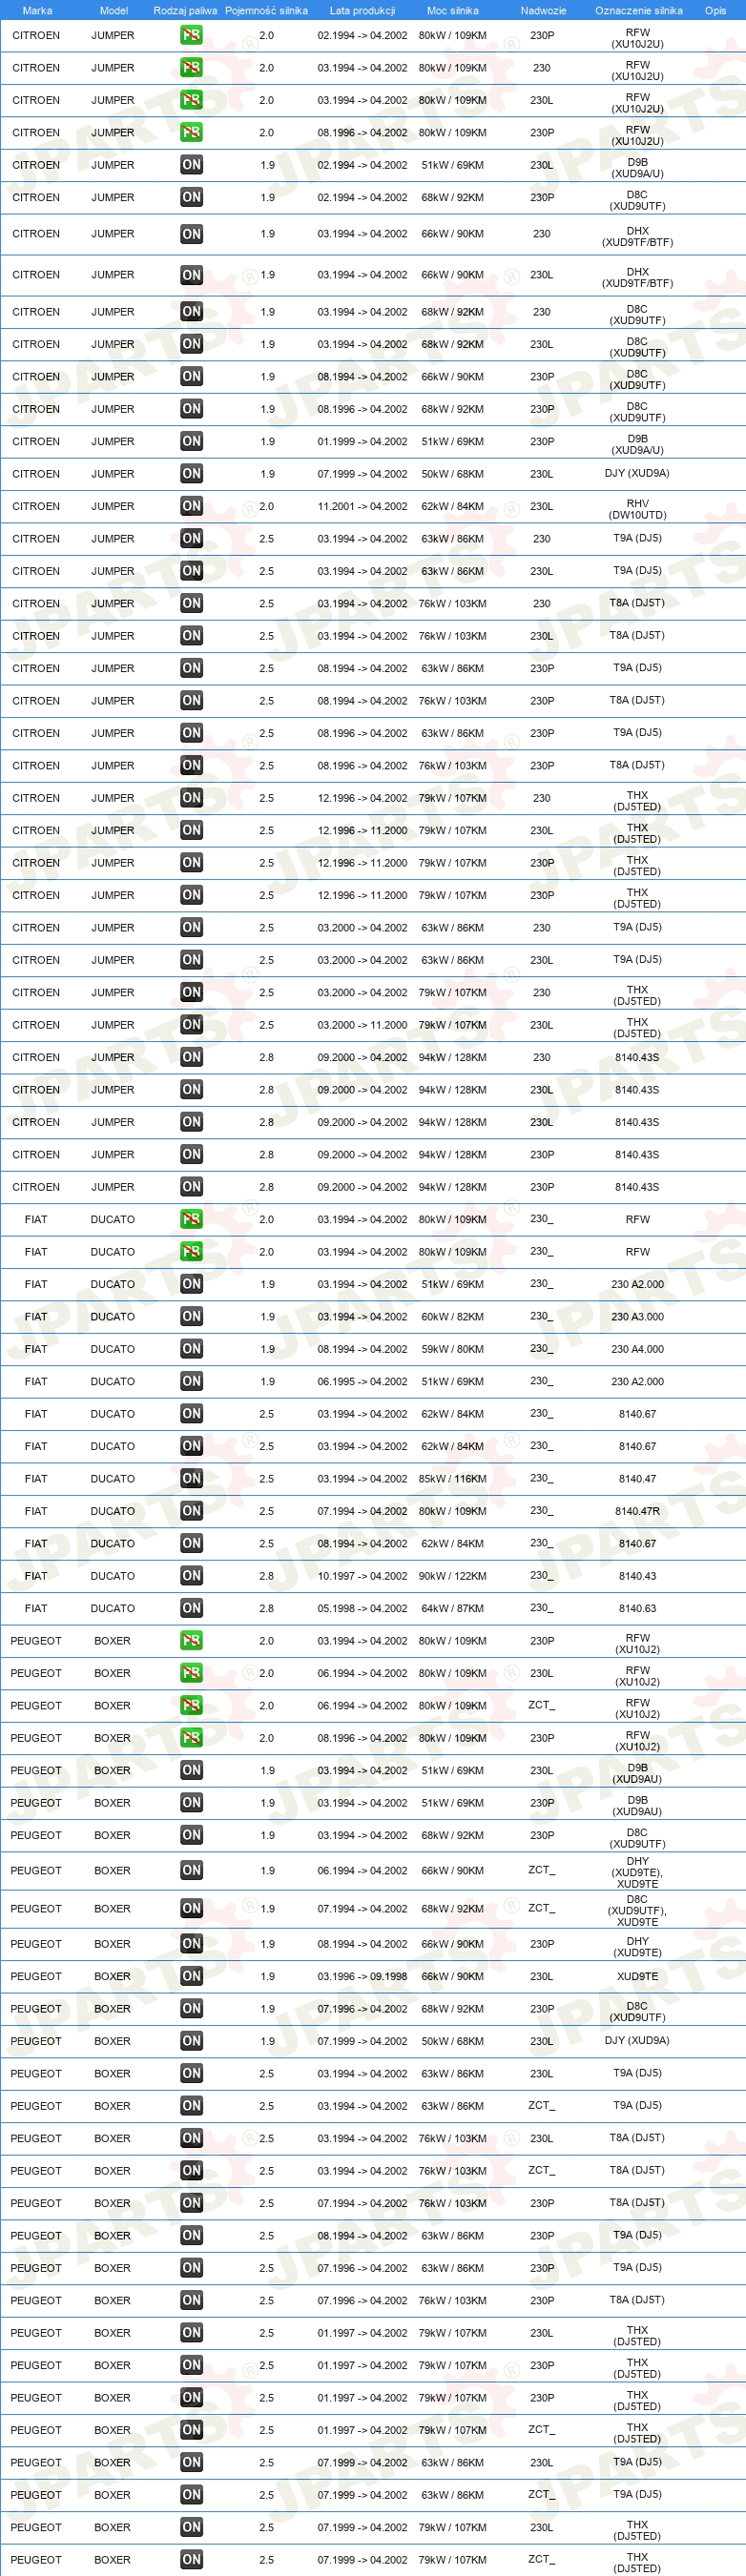
Task: Click the Opis column header
Action: coord(715,11)
